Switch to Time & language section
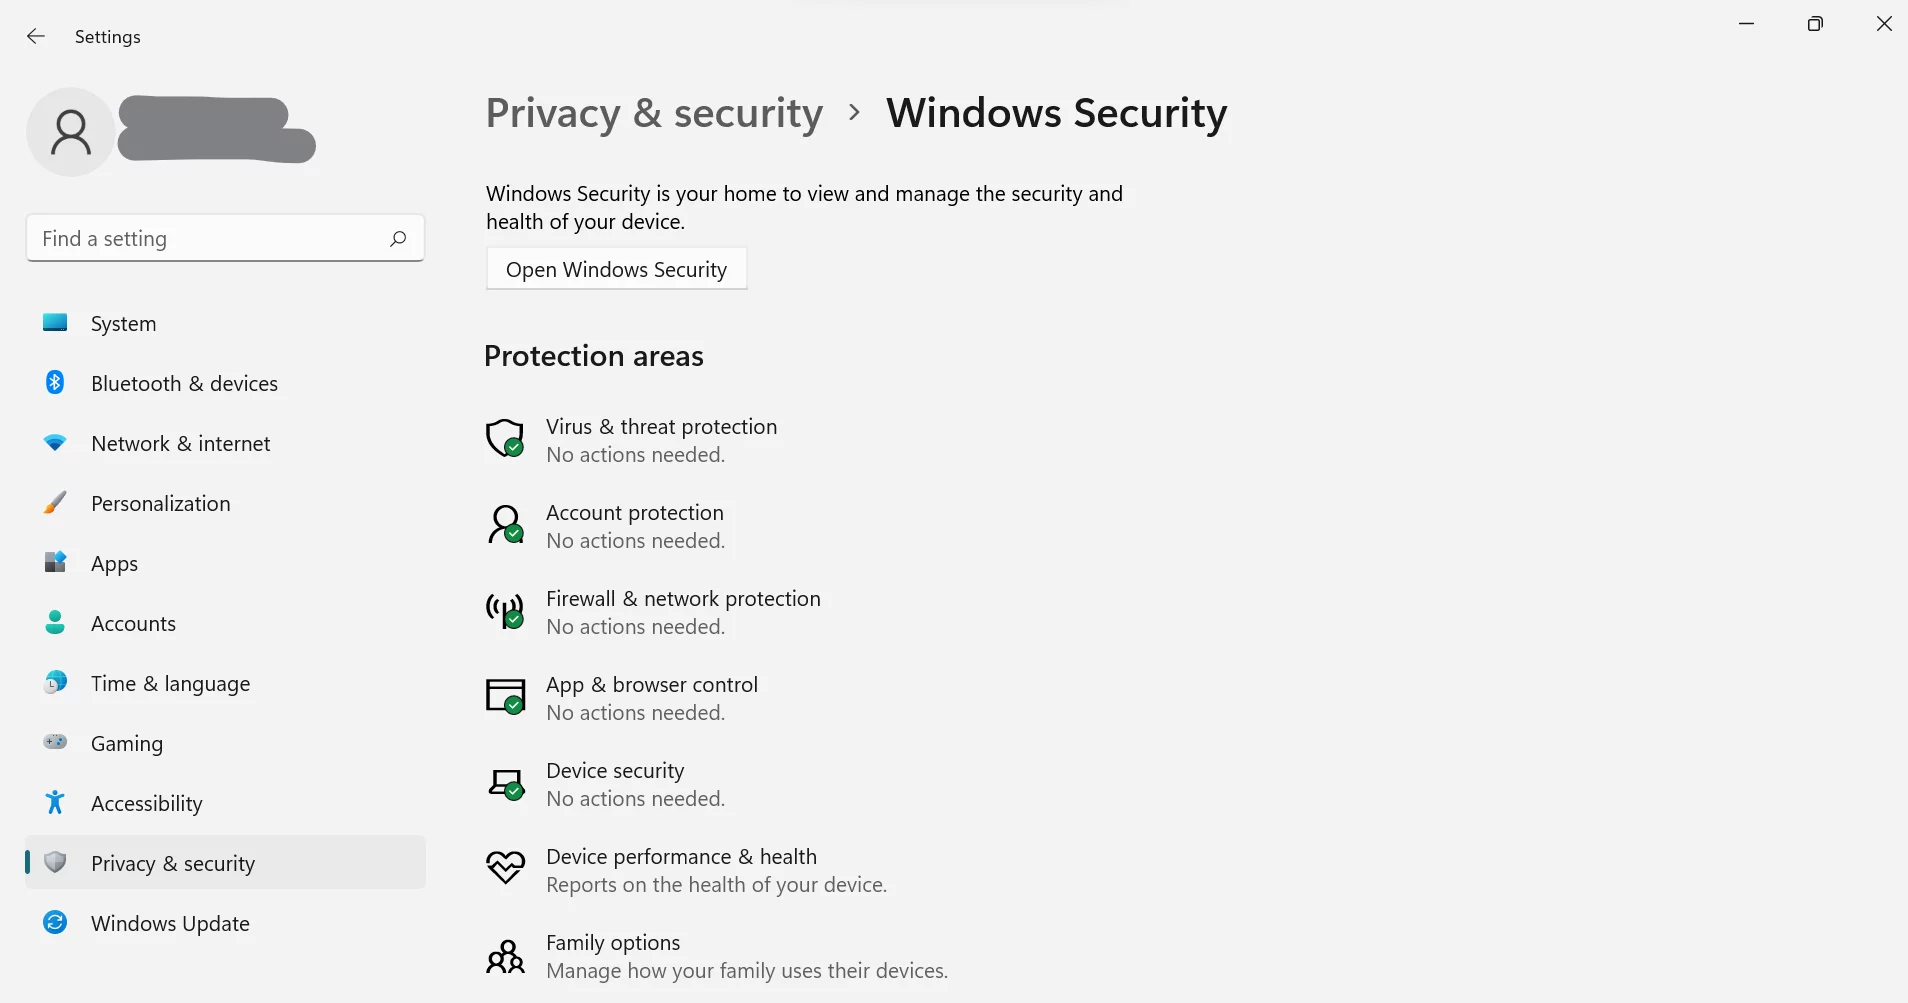Image resolution: width=1908 pixels, height=1003 pixels. (170, 683)
